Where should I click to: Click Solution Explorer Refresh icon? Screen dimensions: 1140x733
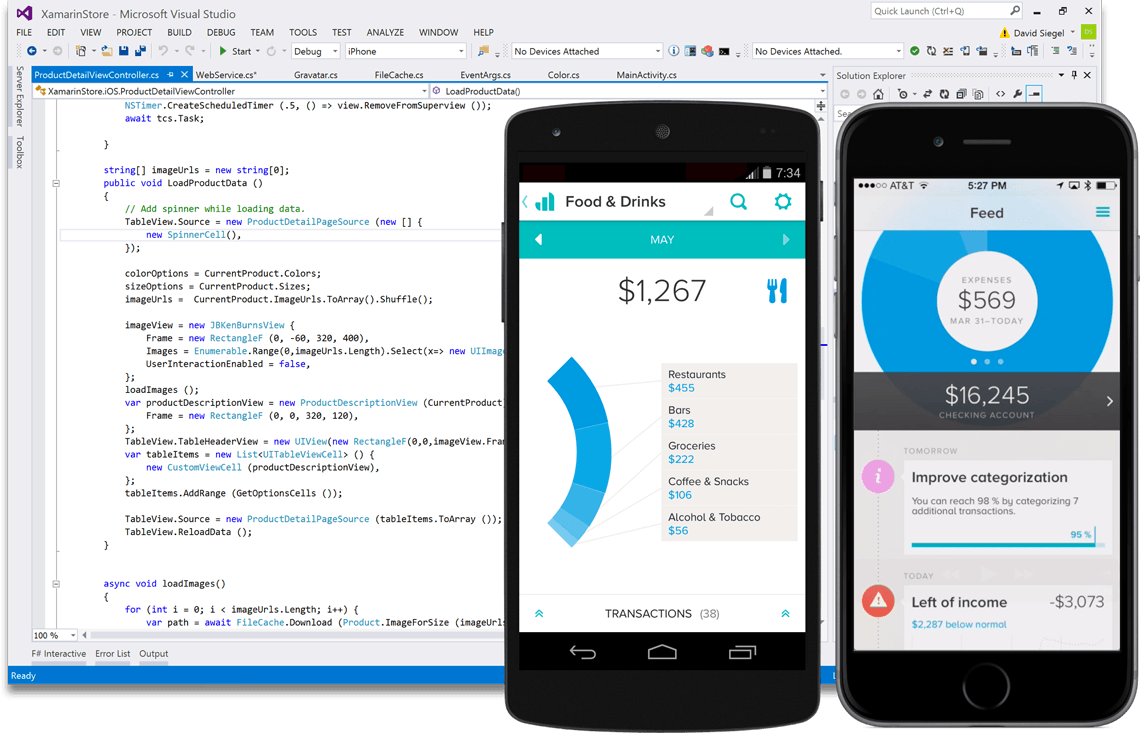coord(944,94)
